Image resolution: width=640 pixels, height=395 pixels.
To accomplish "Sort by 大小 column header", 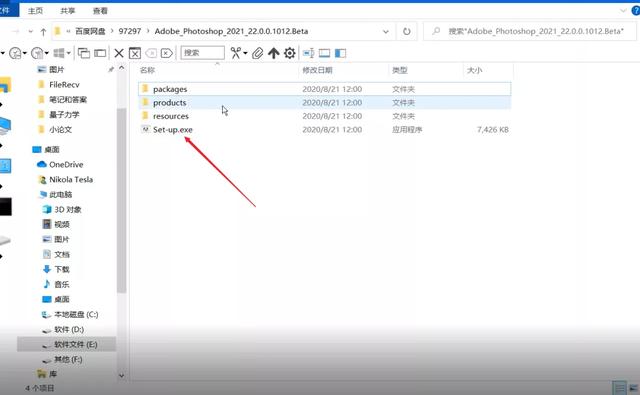I will (x=474, y=70).
